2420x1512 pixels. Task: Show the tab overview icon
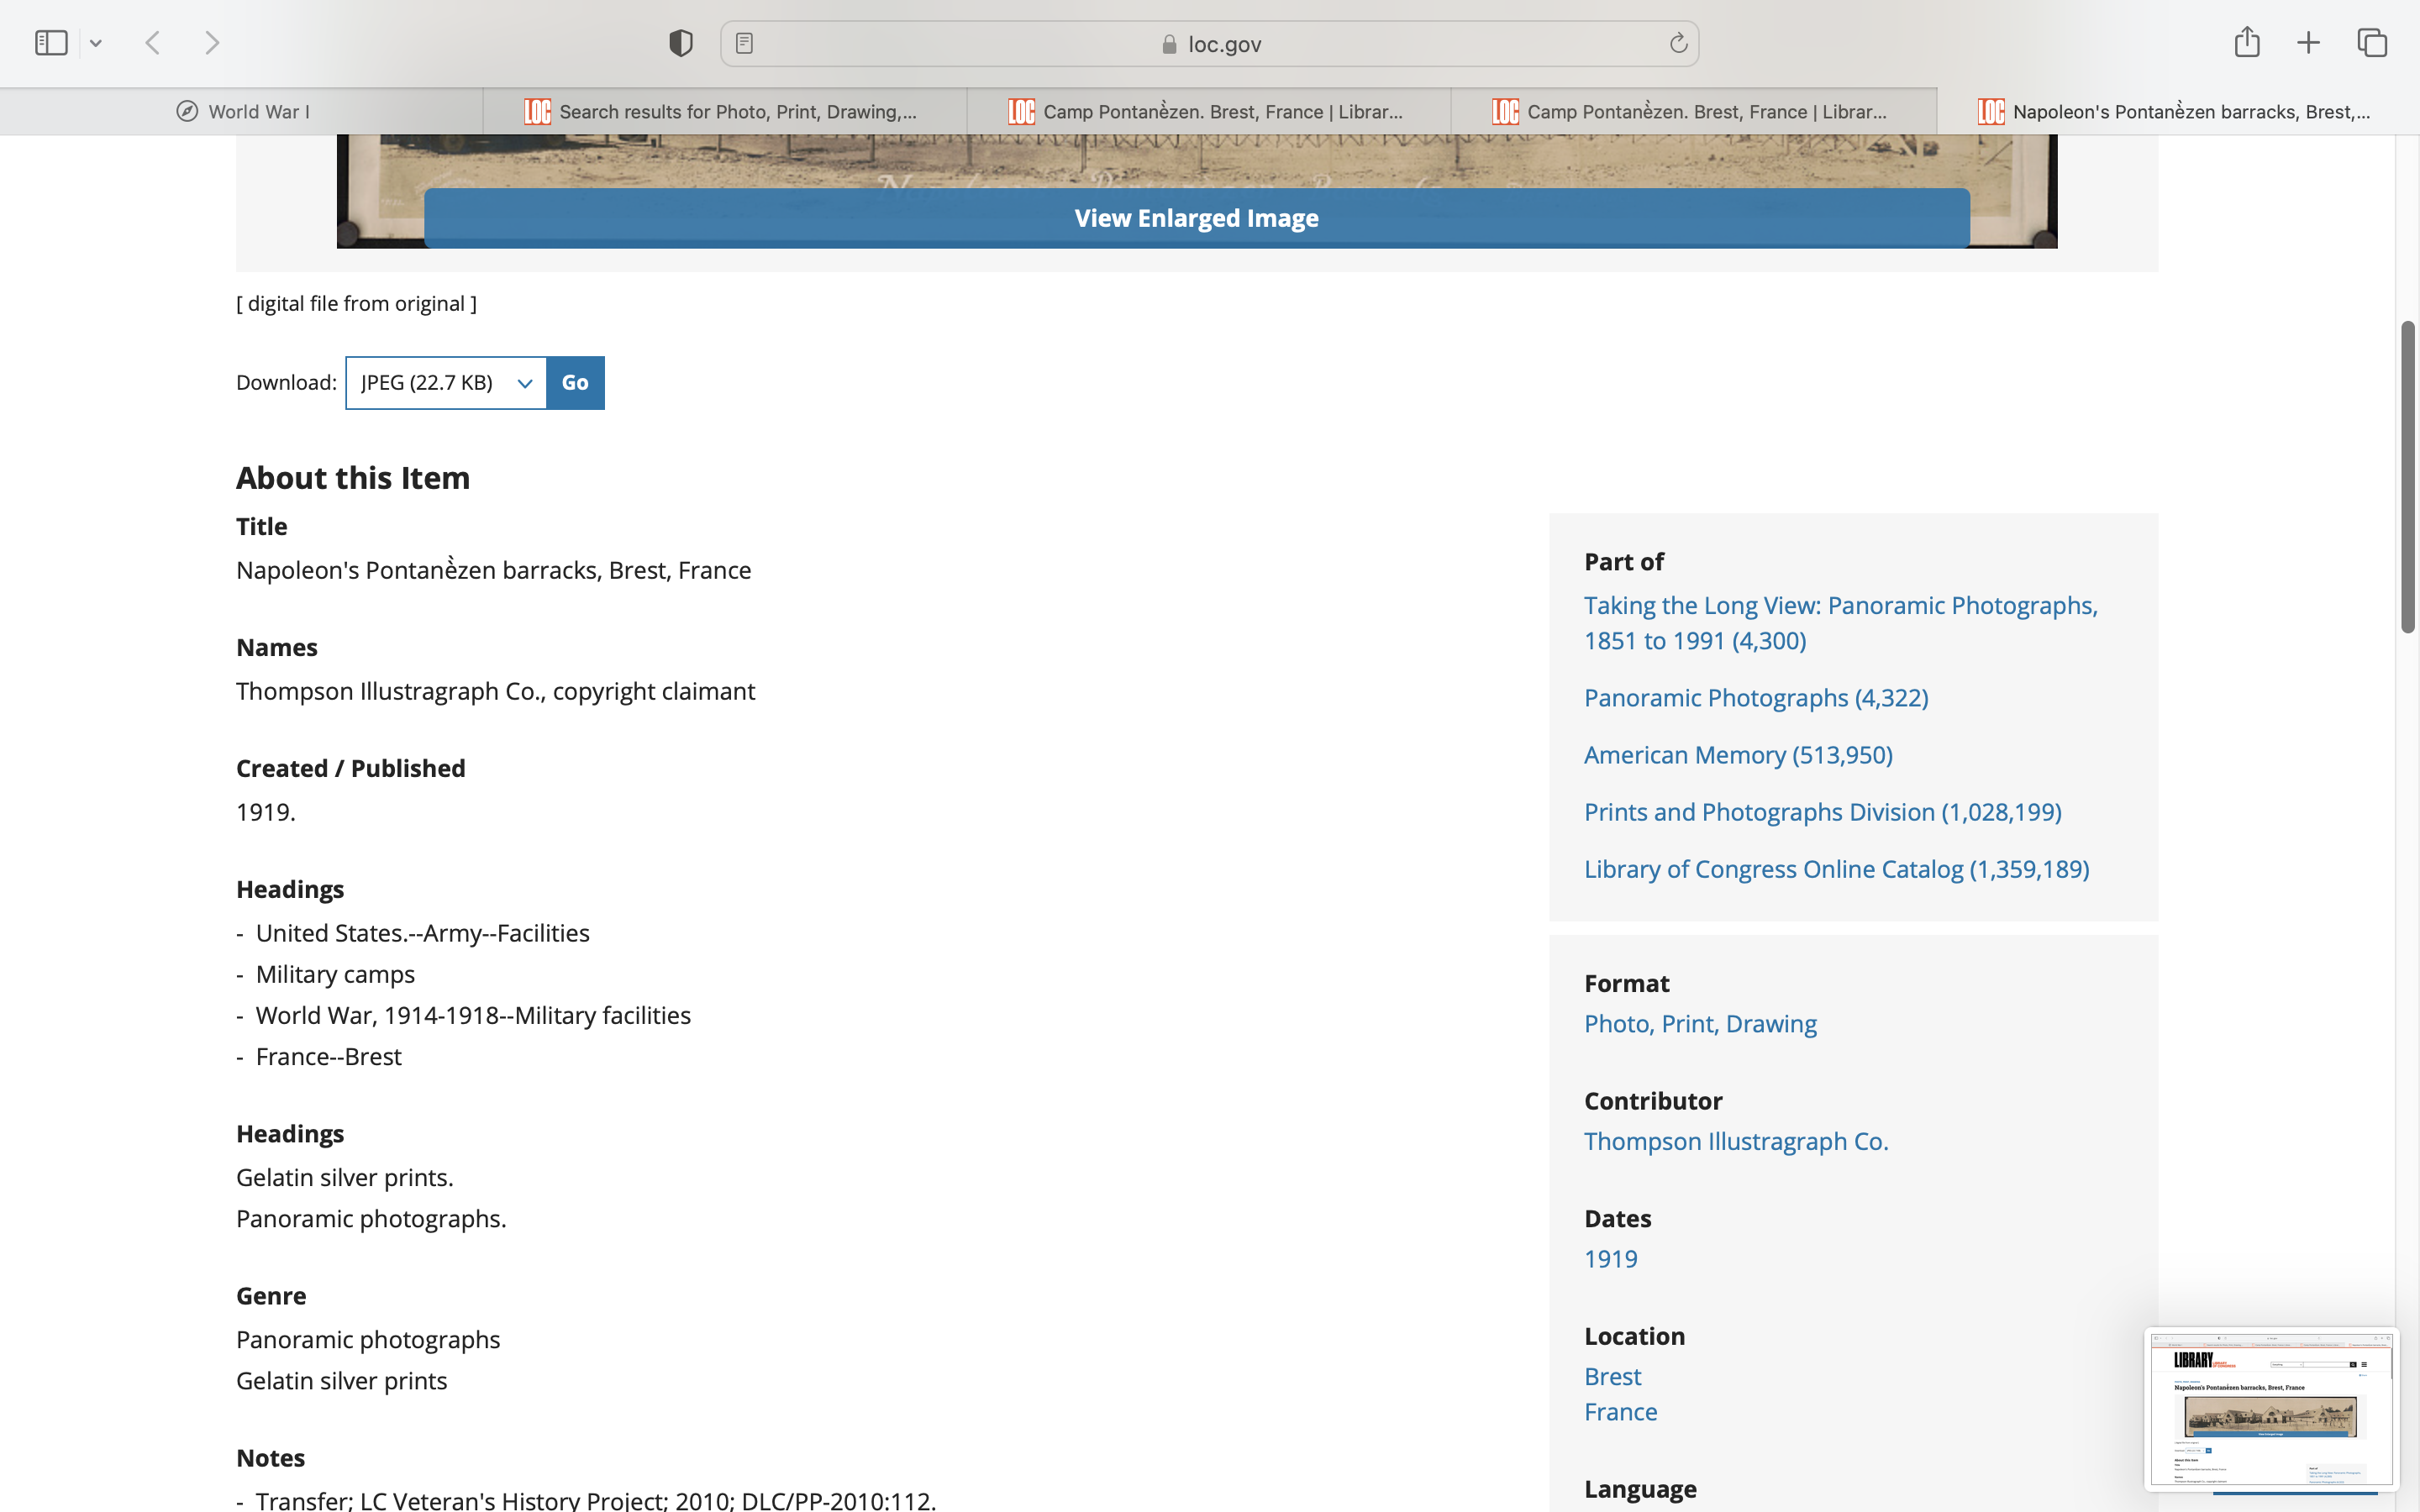pos(2372,43)
